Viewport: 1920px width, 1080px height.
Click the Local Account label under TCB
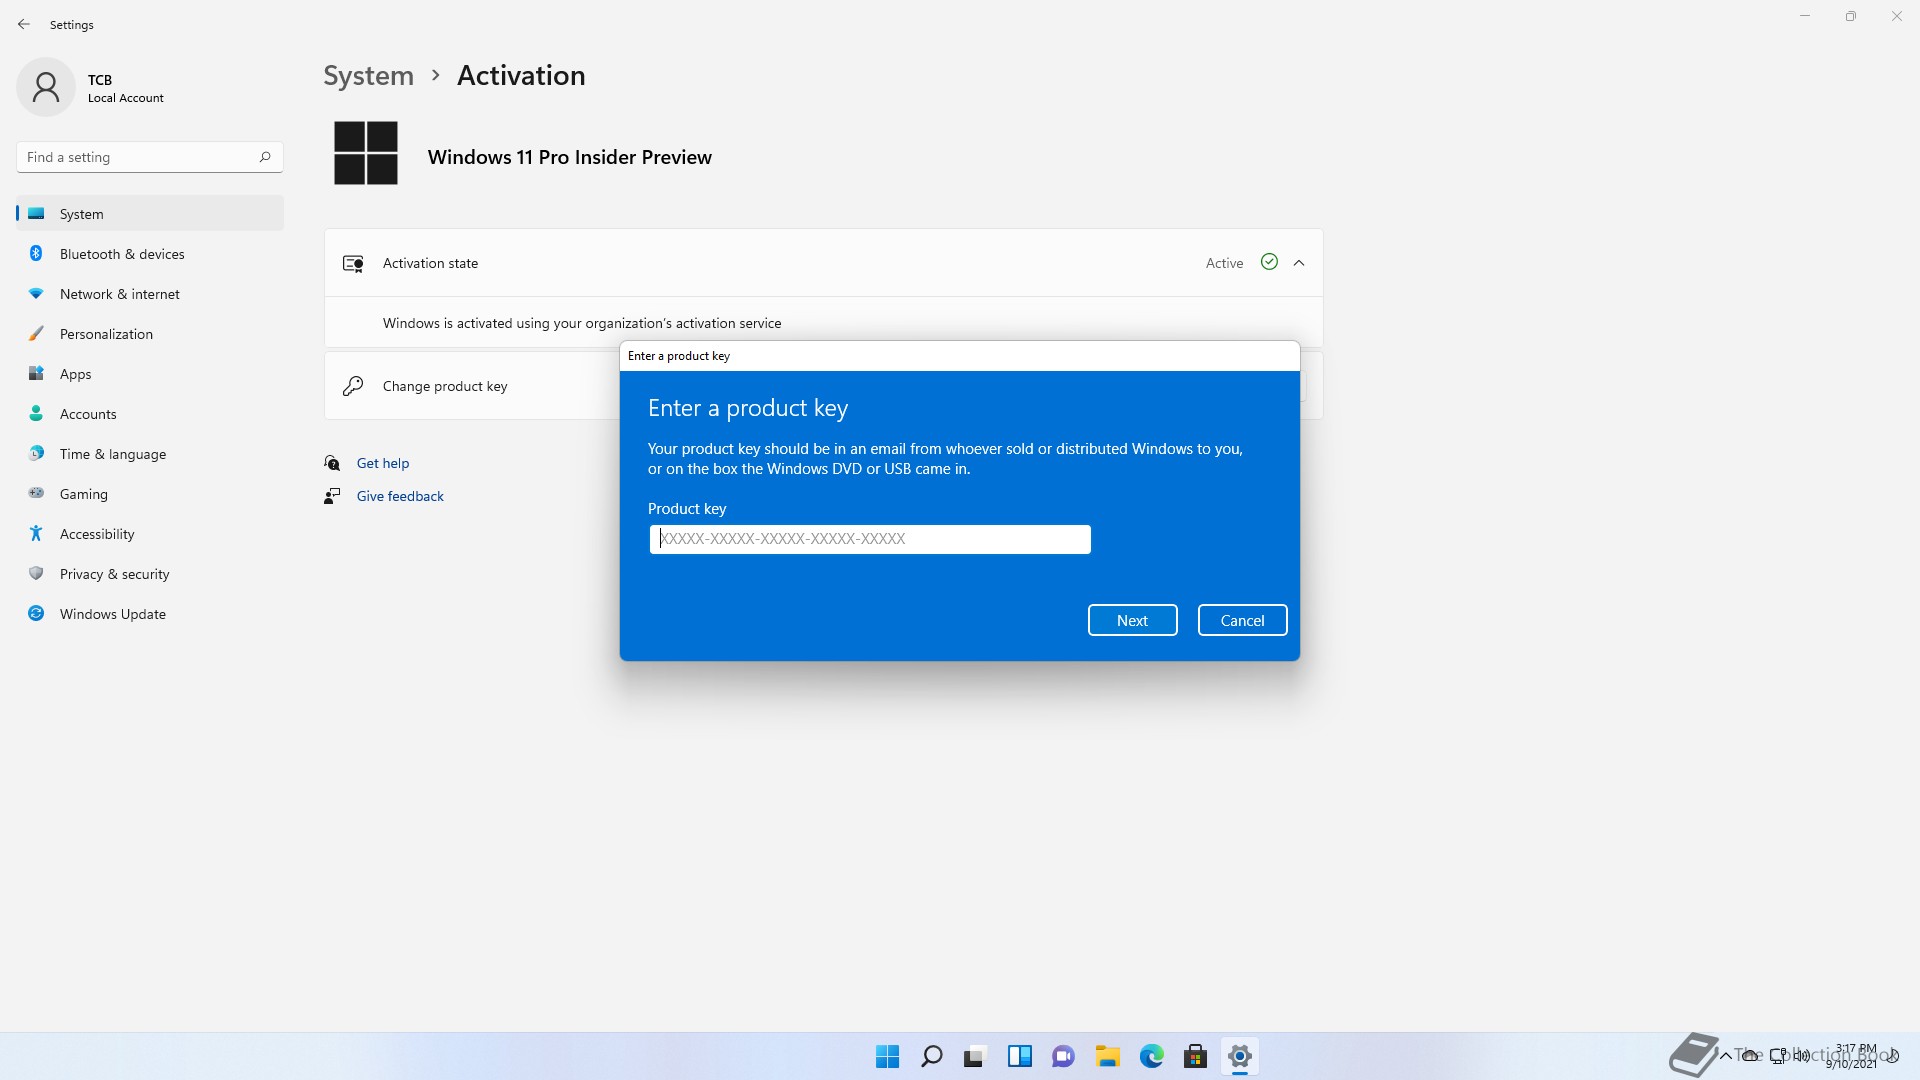tap(126, 98)
